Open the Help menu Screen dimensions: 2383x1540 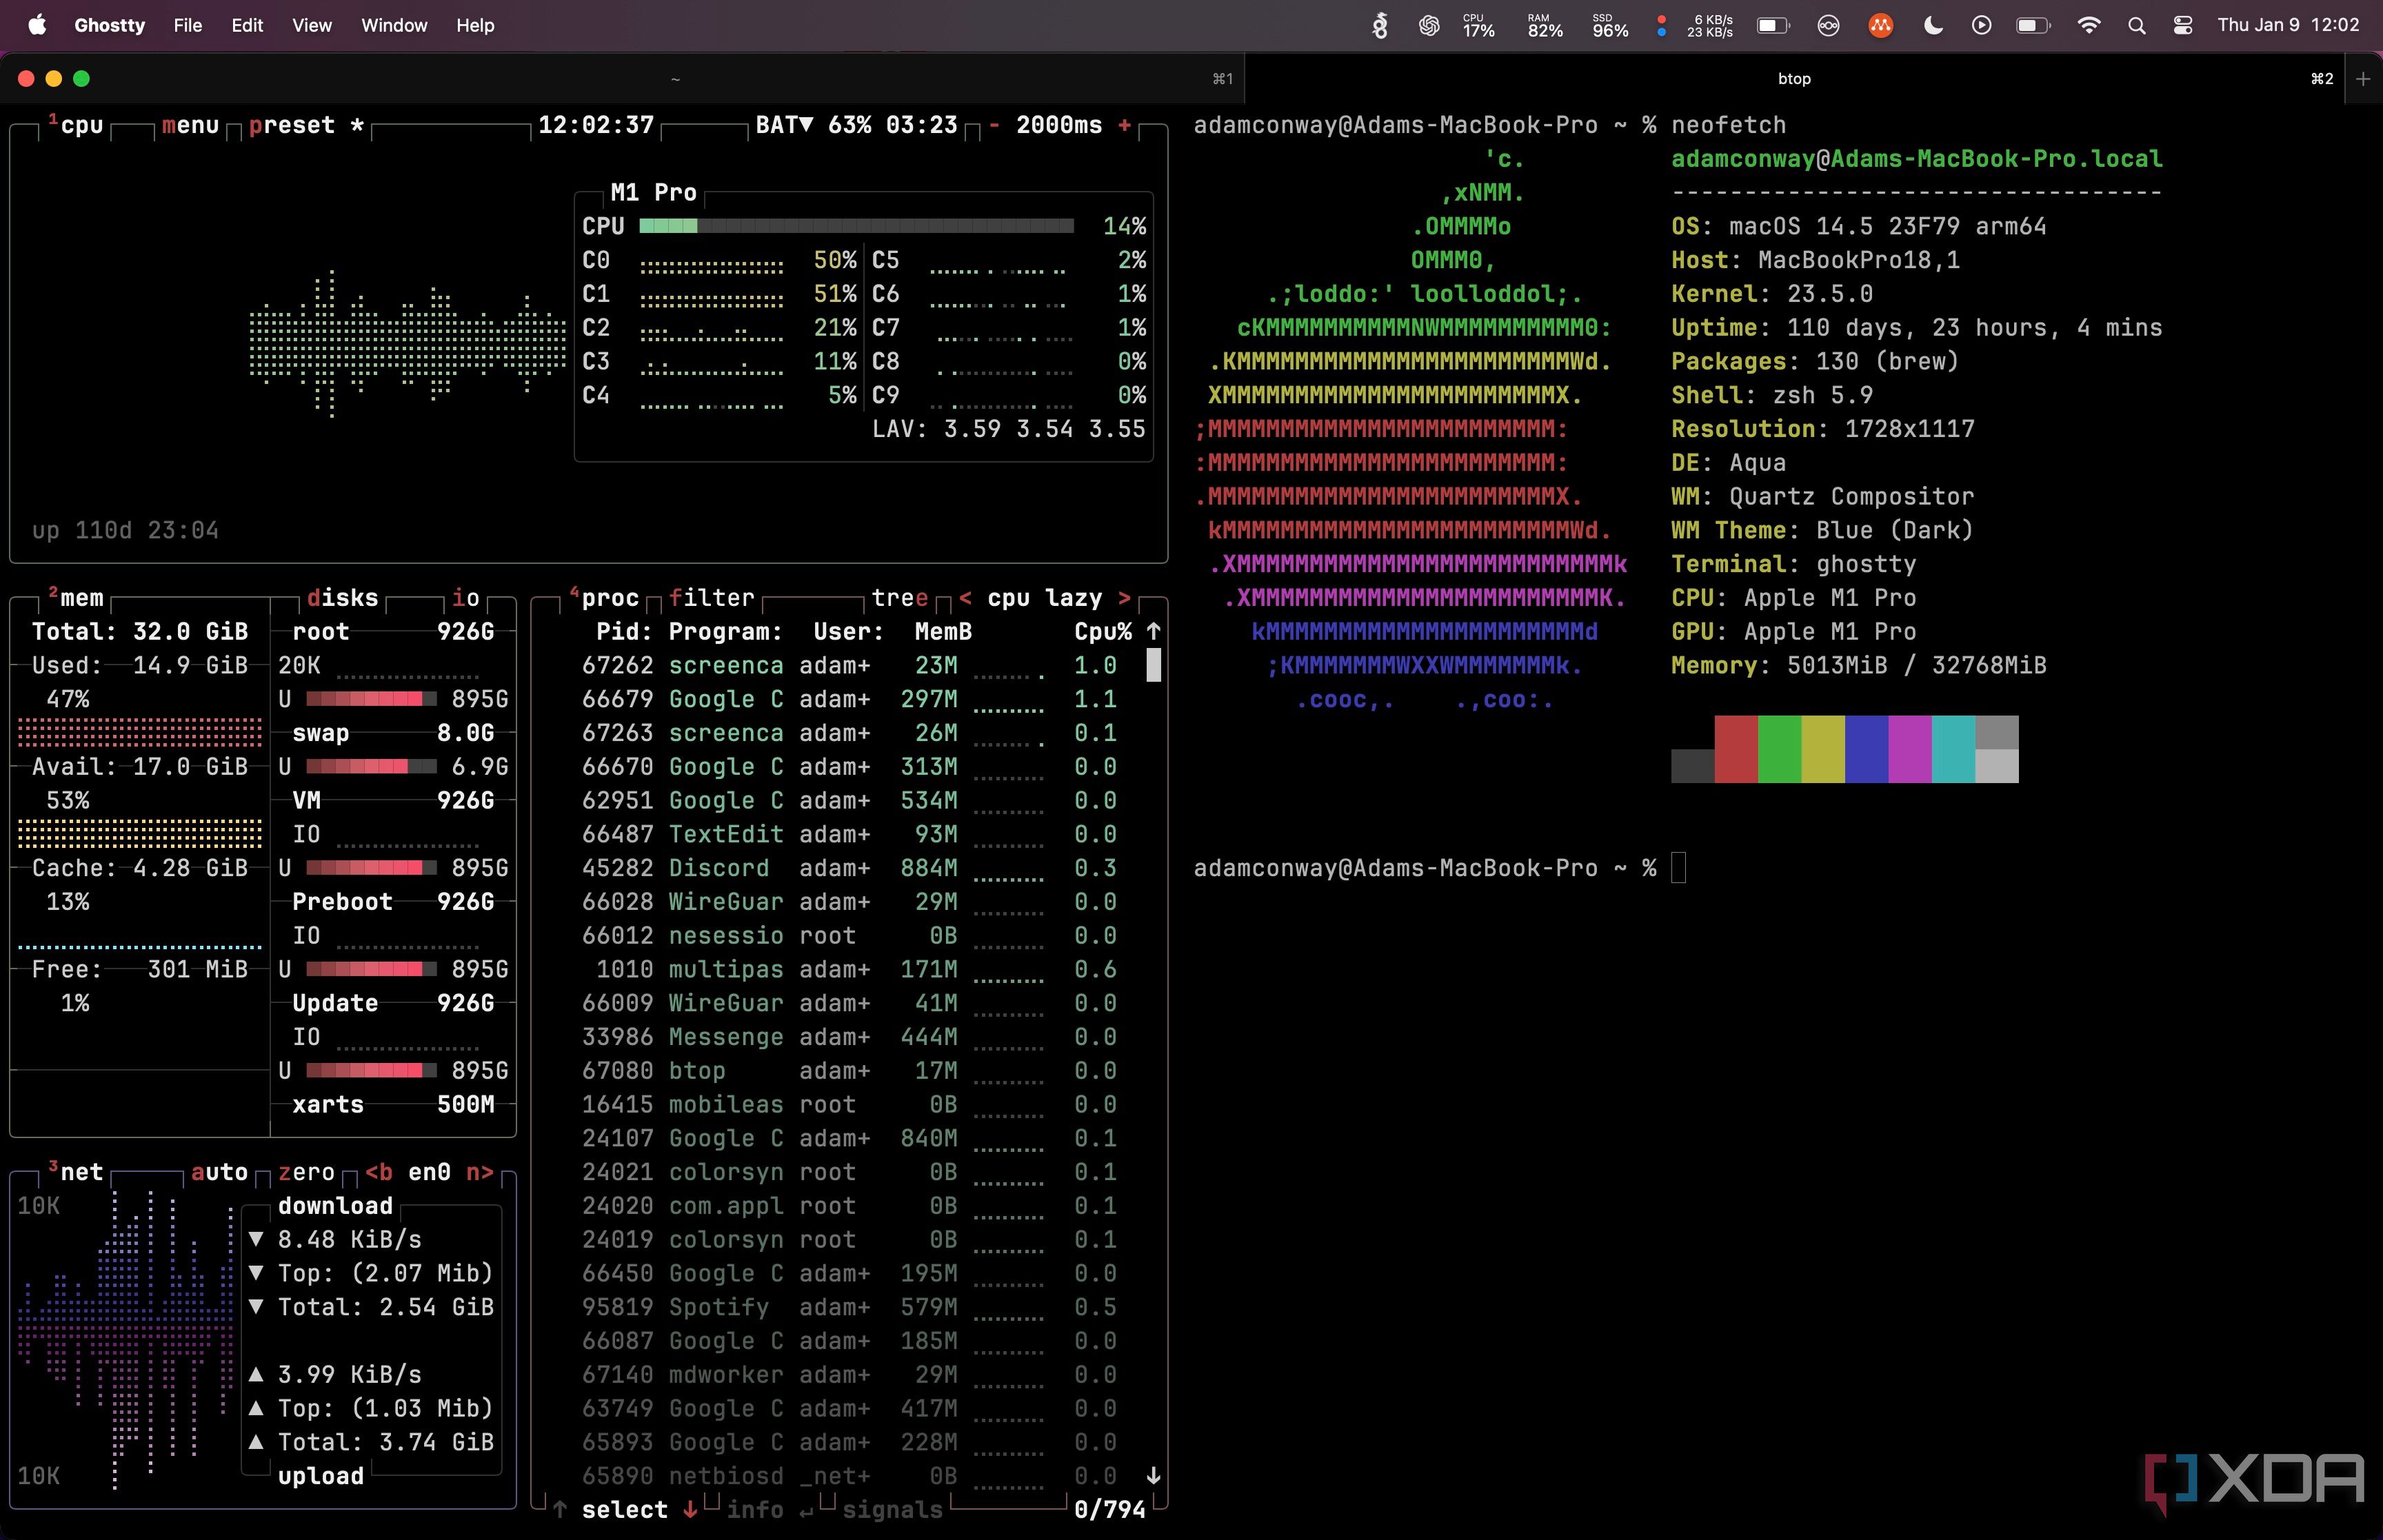[x=475, y=25]
